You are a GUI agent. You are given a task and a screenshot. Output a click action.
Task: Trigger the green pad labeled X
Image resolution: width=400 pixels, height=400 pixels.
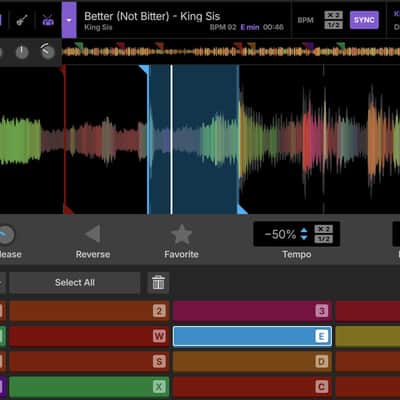pyautogui.click(x=89, y=387)
